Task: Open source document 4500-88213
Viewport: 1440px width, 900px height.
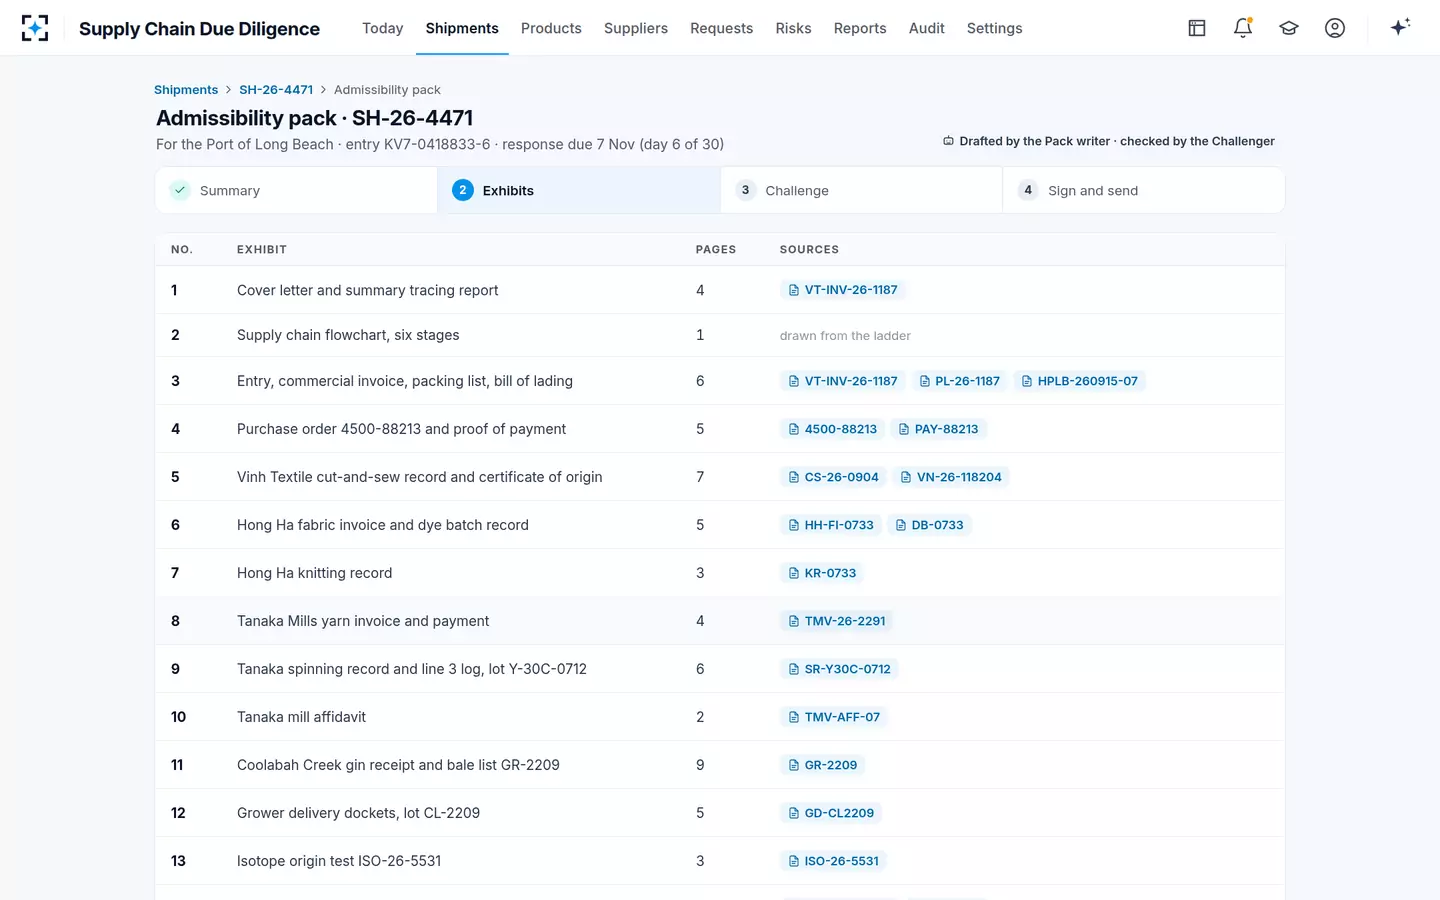Action: (832, 429)
